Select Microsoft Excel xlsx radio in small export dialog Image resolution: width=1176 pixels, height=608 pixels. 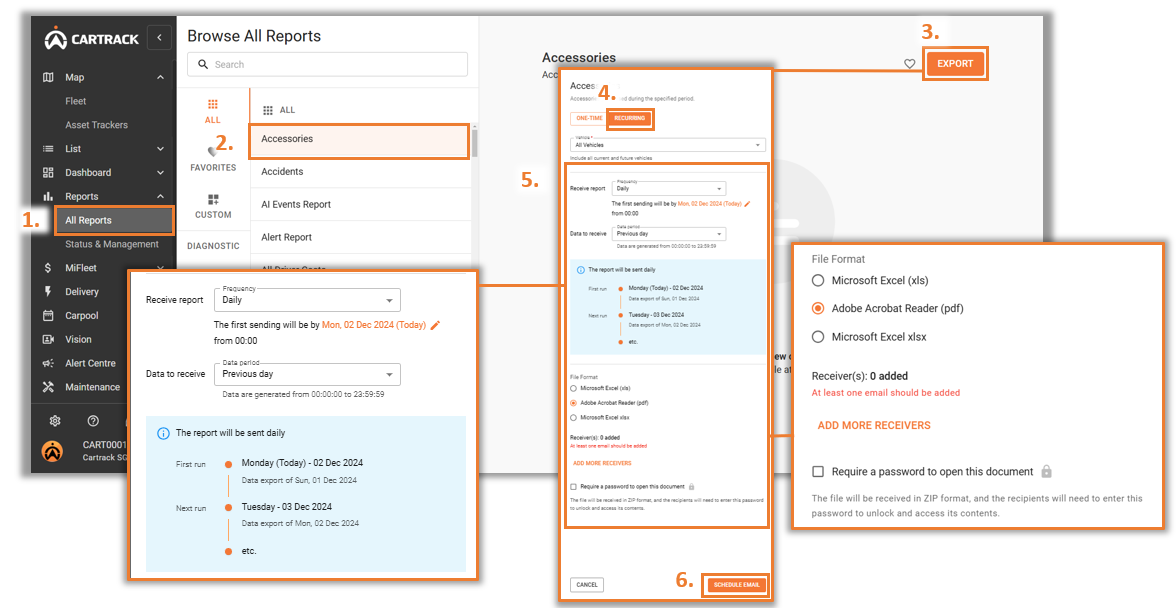574,418
